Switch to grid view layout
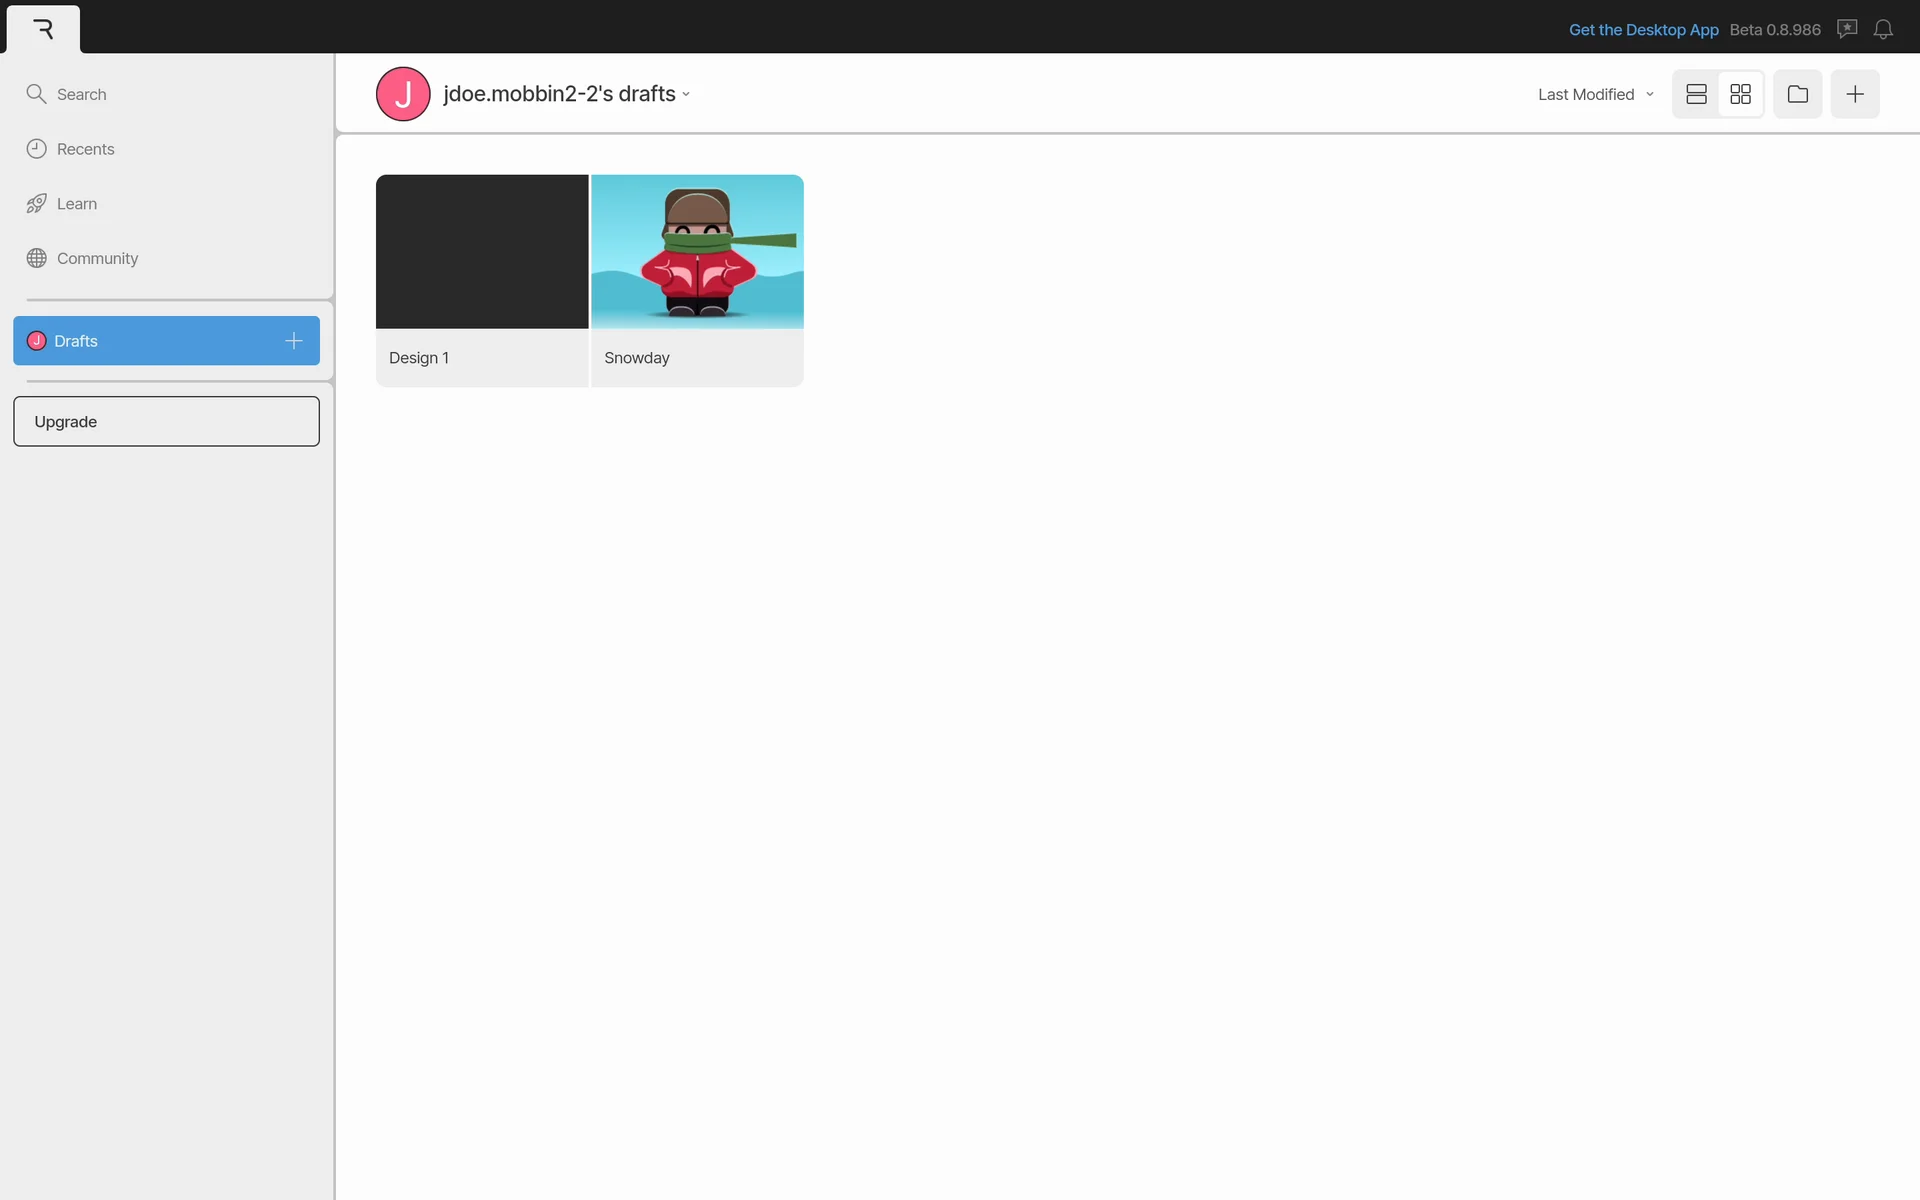This screenshot has width=1920, height=1200. pyautogui.click(x=1740, y=94)
